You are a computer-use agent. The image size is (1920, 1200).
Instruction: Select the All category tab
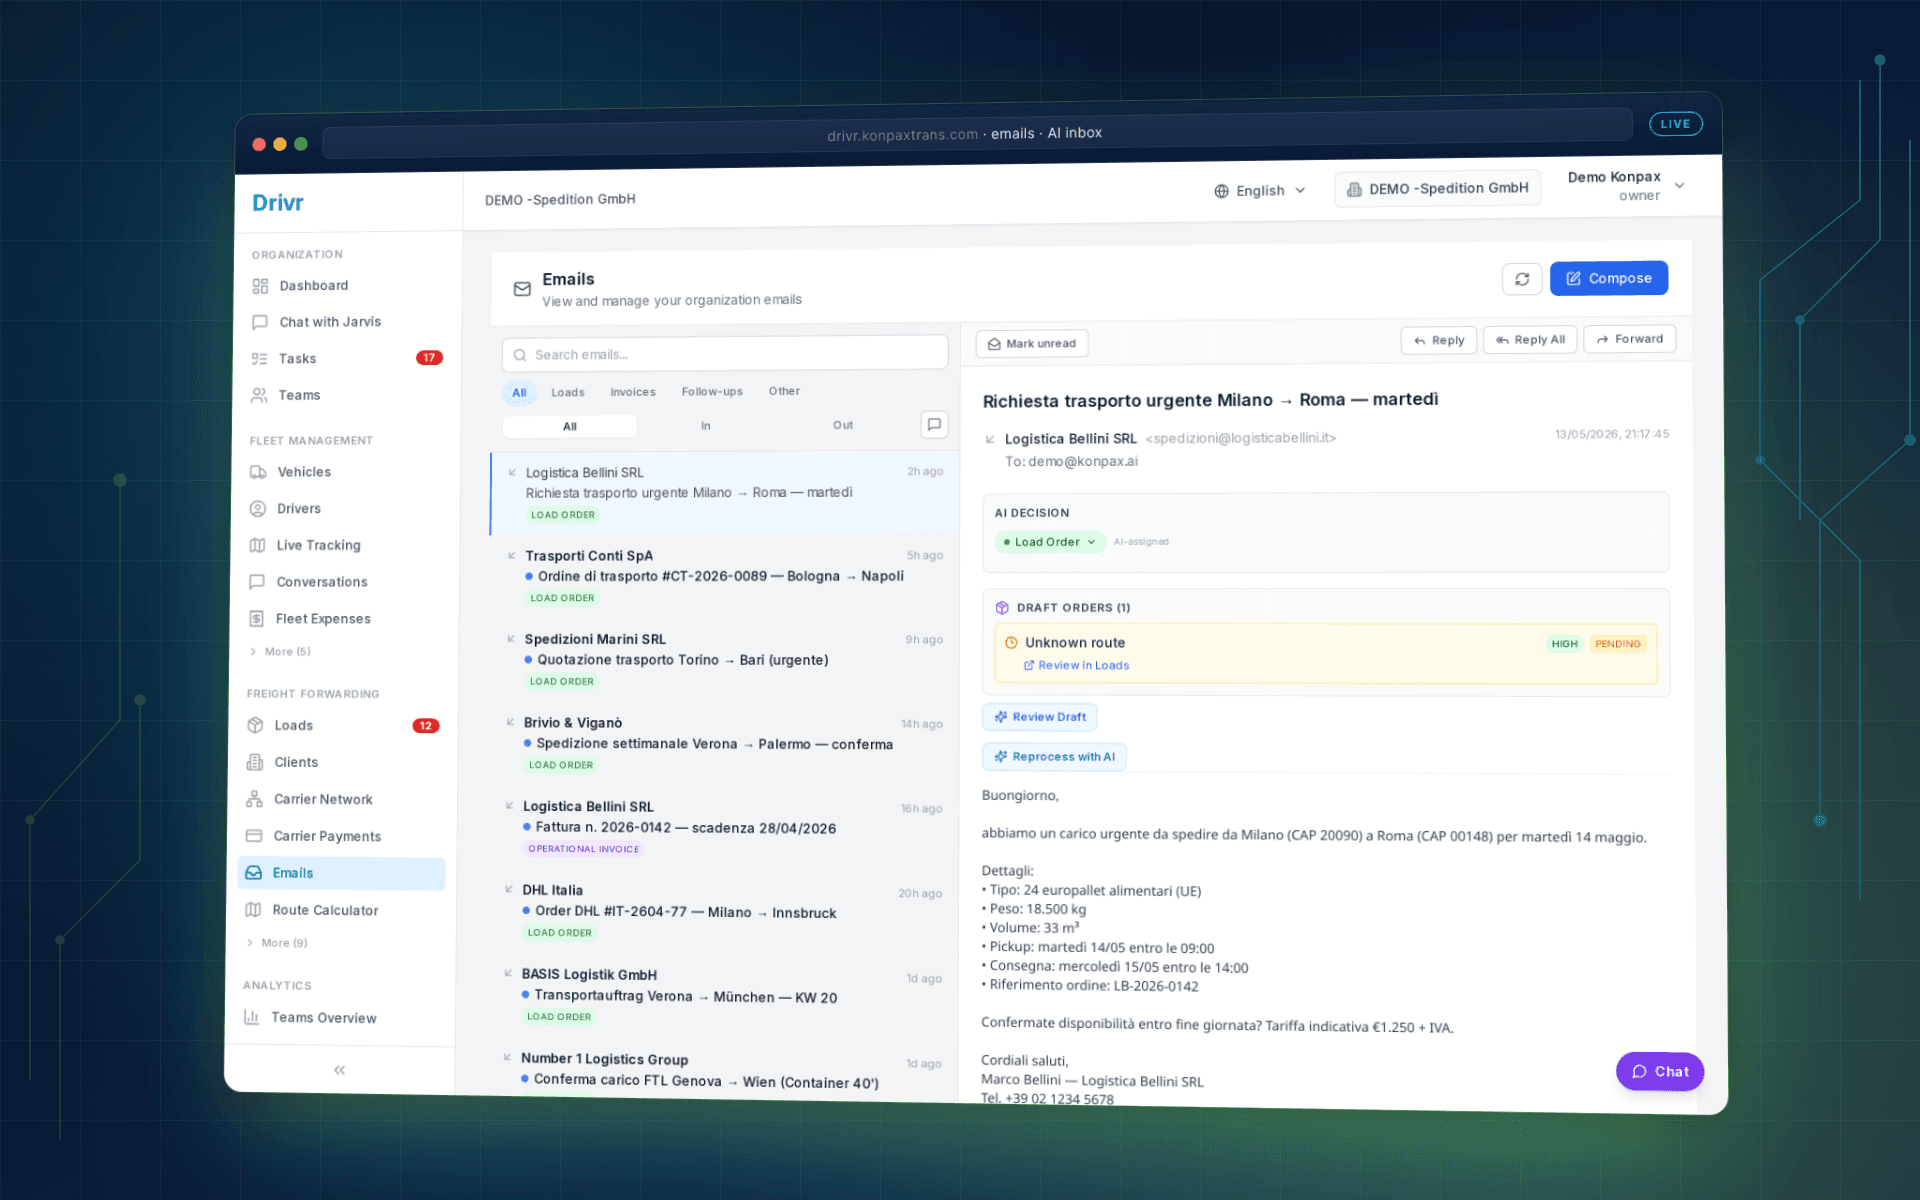(519, 393)
